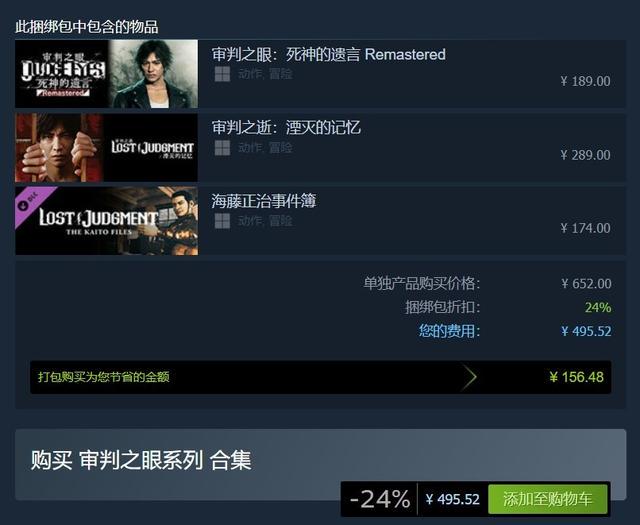The height and width of the screenshot is (525, 640).
Task: Open the Lost Judgment game thumbnail
Action: pos(107,147)
